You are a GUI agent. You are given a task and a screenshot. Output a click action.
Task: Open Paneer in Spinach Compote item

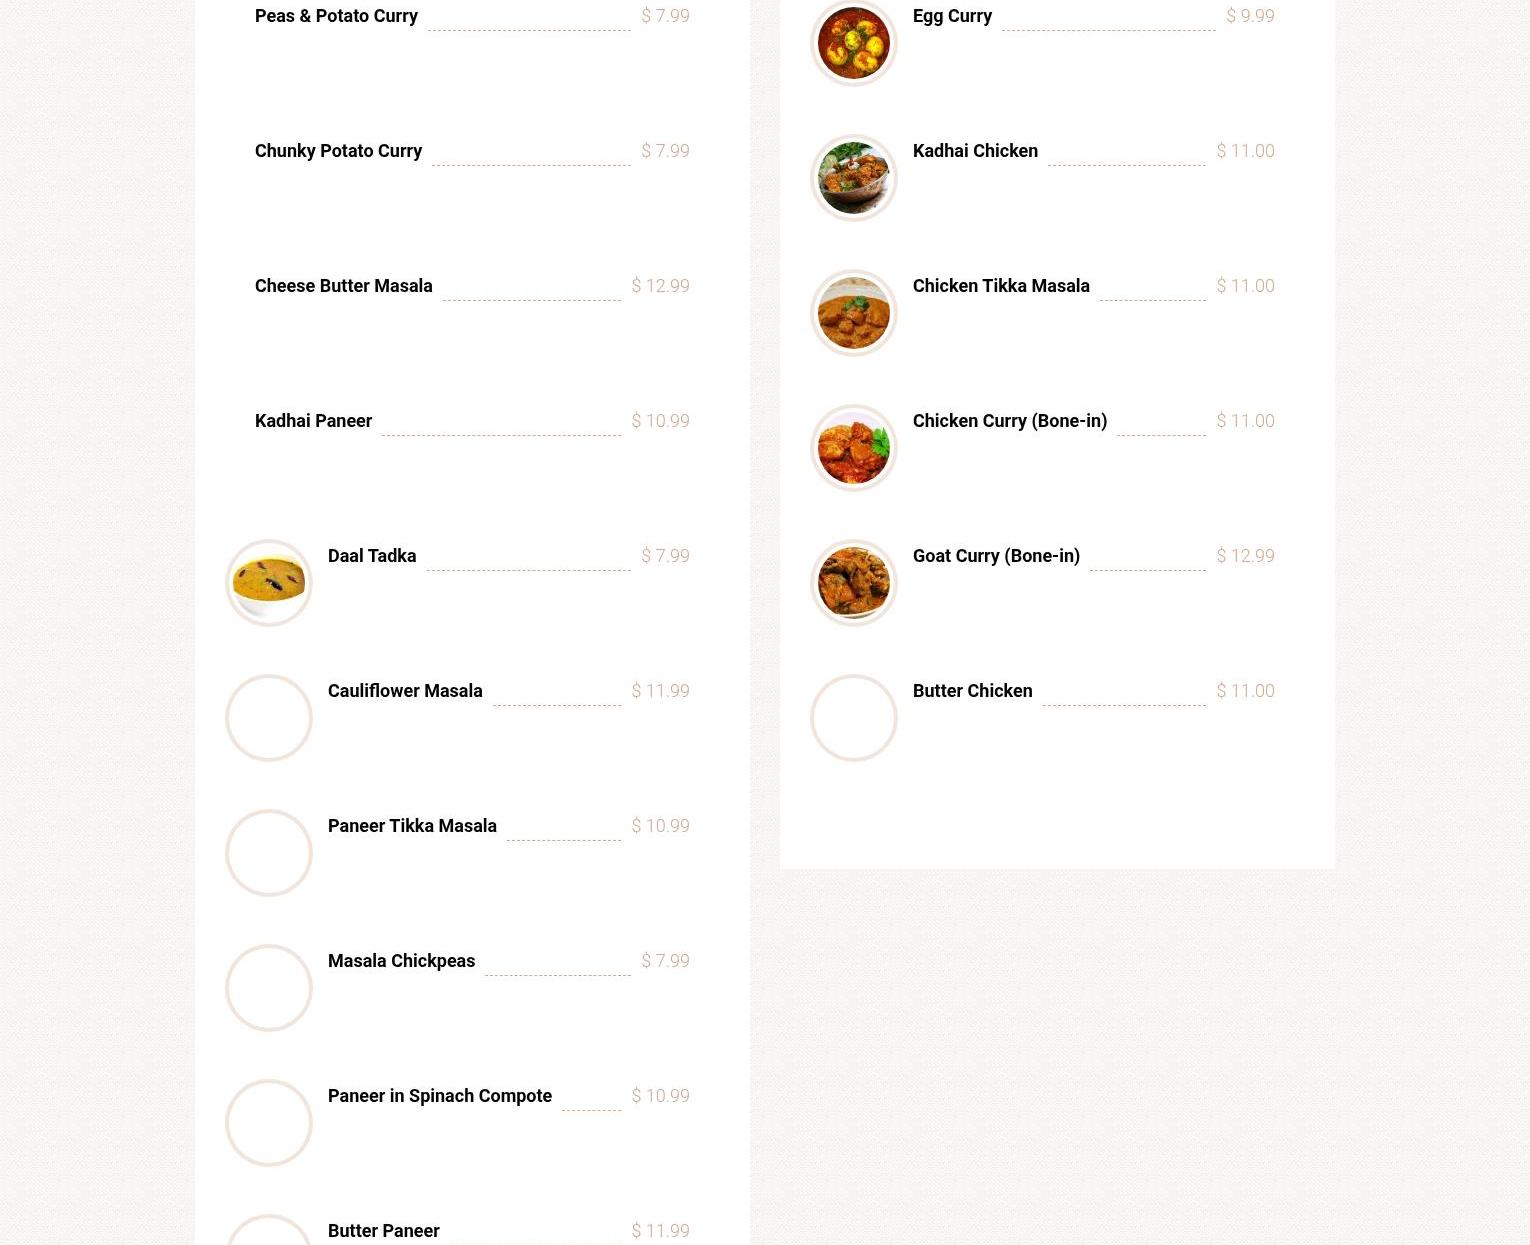[439, 1096]
